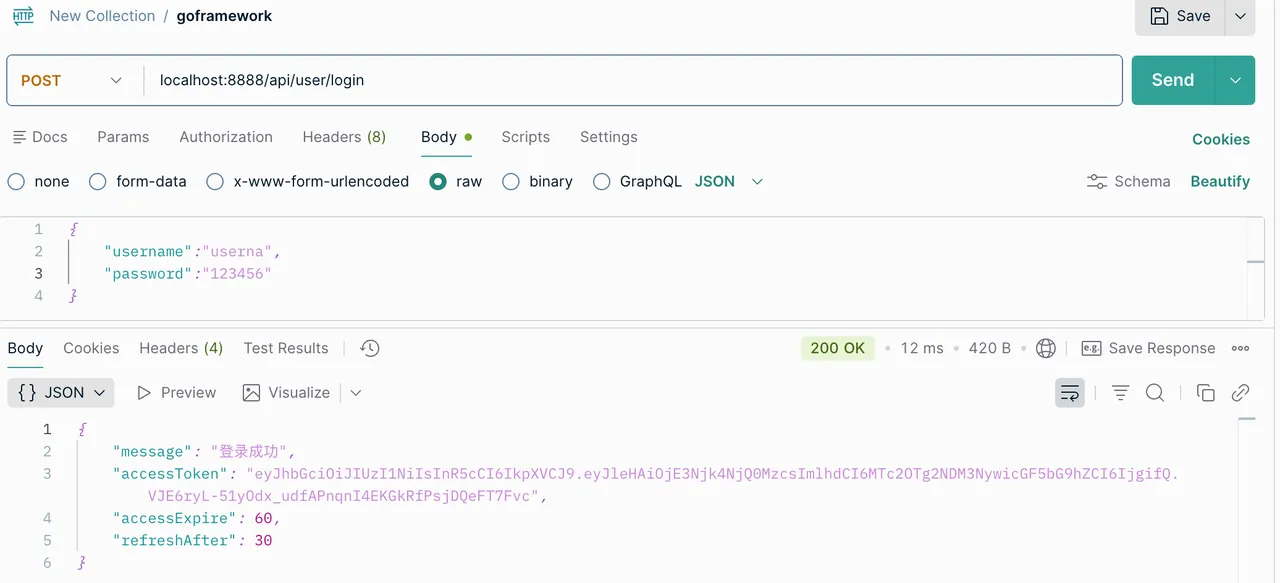Open the Cookies link under Send
The height and width of the screenshot is (583, 1280).
(1221, 139)
